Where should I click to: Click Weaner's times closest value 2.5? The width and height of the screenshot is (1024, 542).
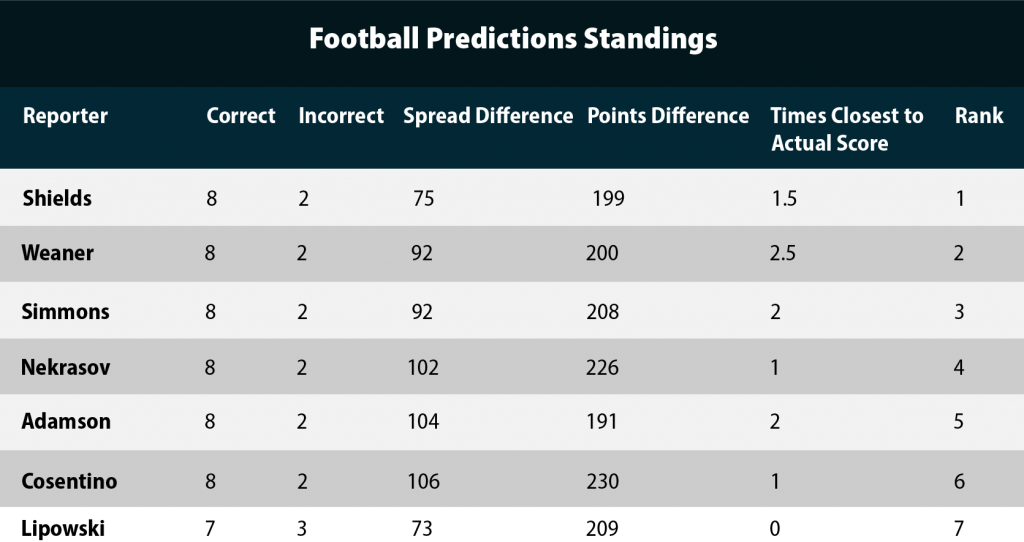[x=782, y=253]
